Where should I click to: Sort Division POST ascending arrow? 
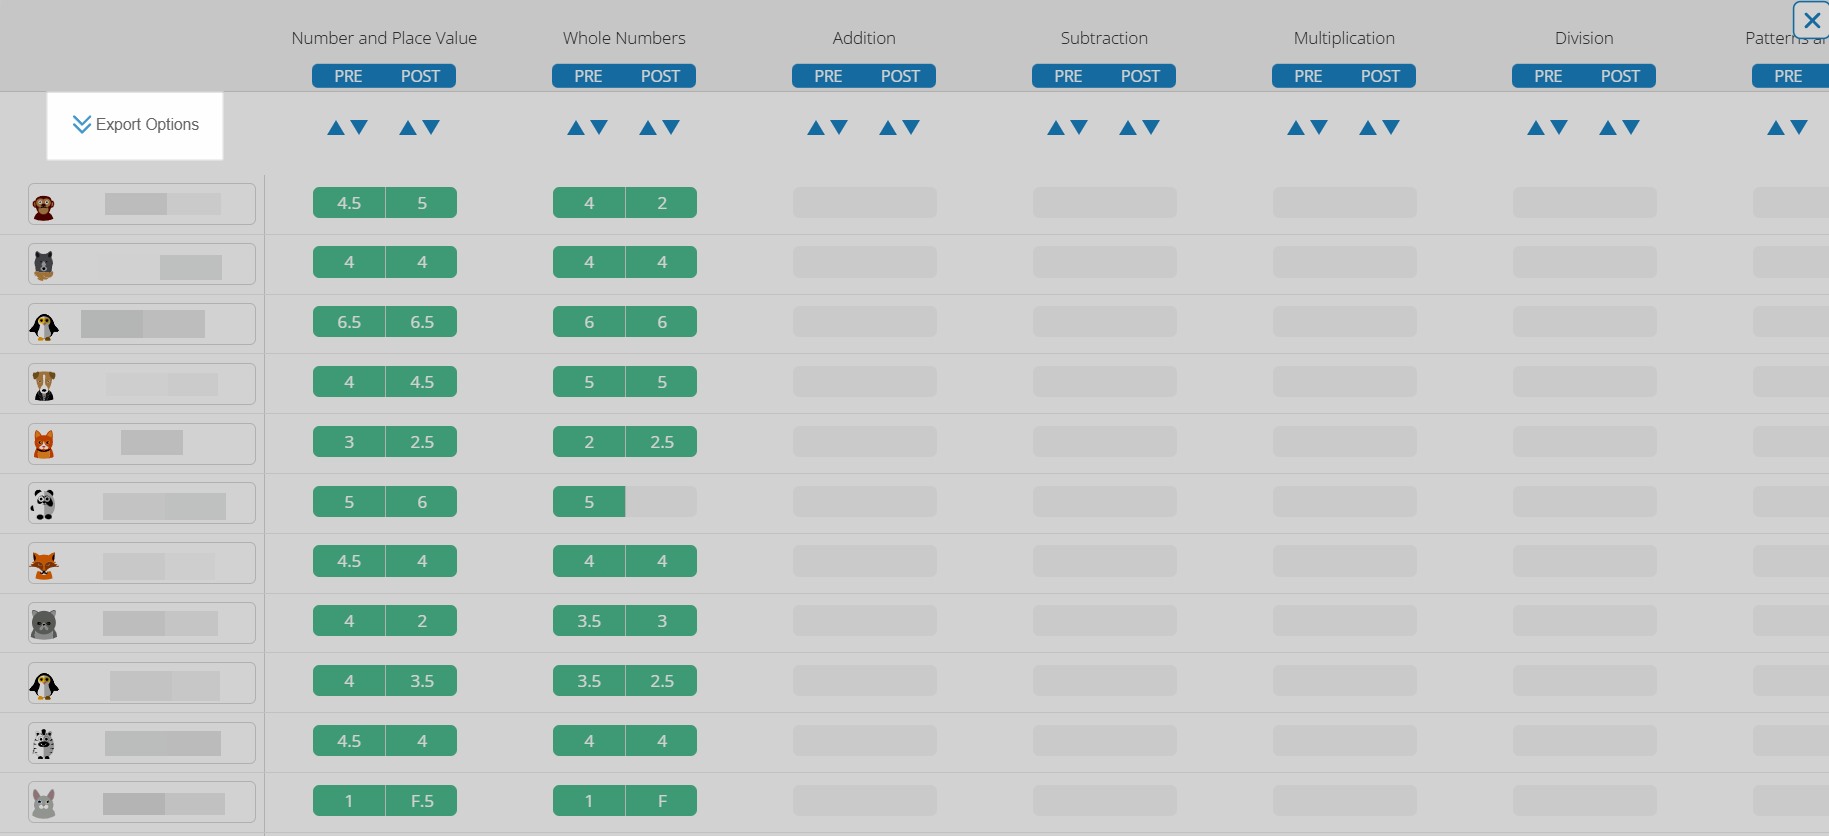[x=1608, y=127]
